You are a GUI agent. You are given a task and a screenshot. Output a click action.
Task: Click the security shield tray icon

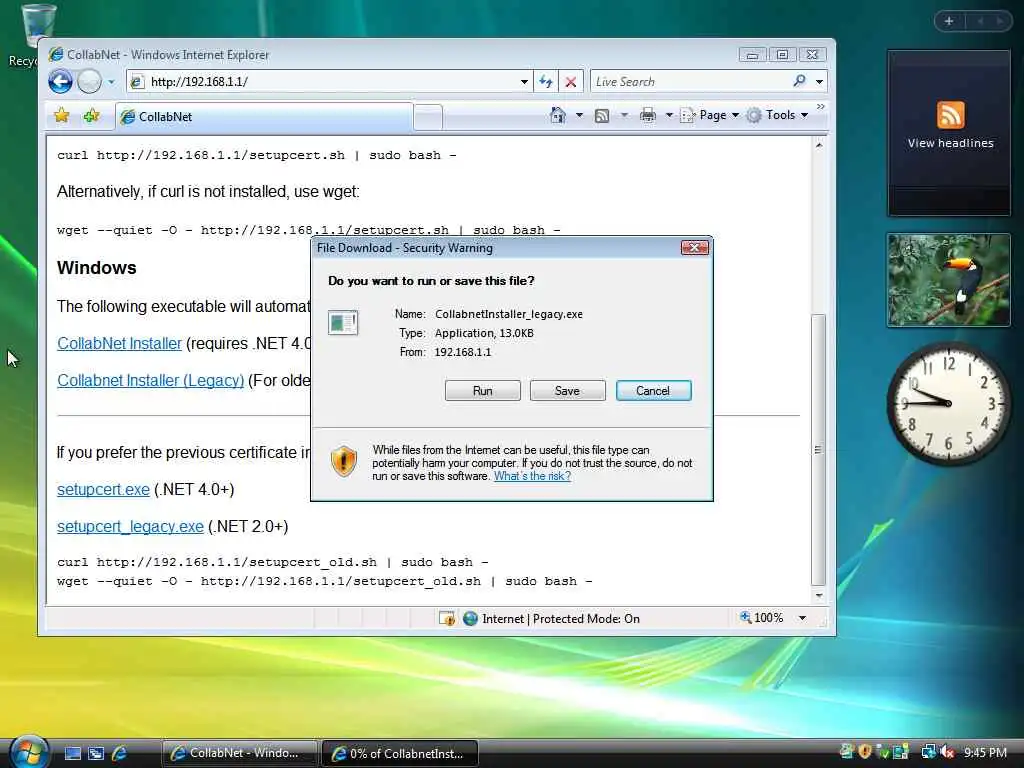(x=865, y=752)
